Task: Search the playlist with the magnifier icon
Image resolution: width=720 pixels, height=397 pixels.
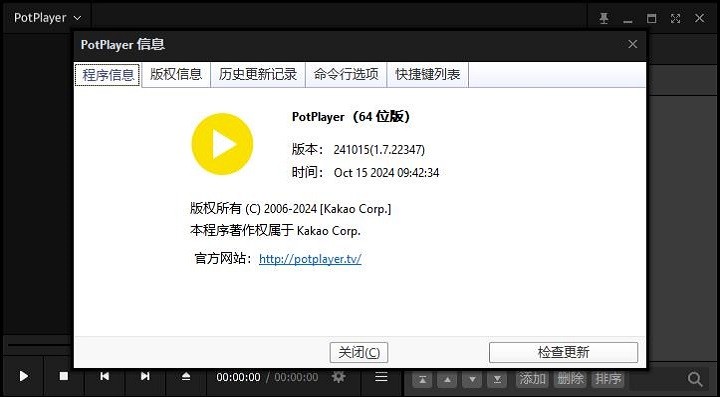Action: point(695,379)
